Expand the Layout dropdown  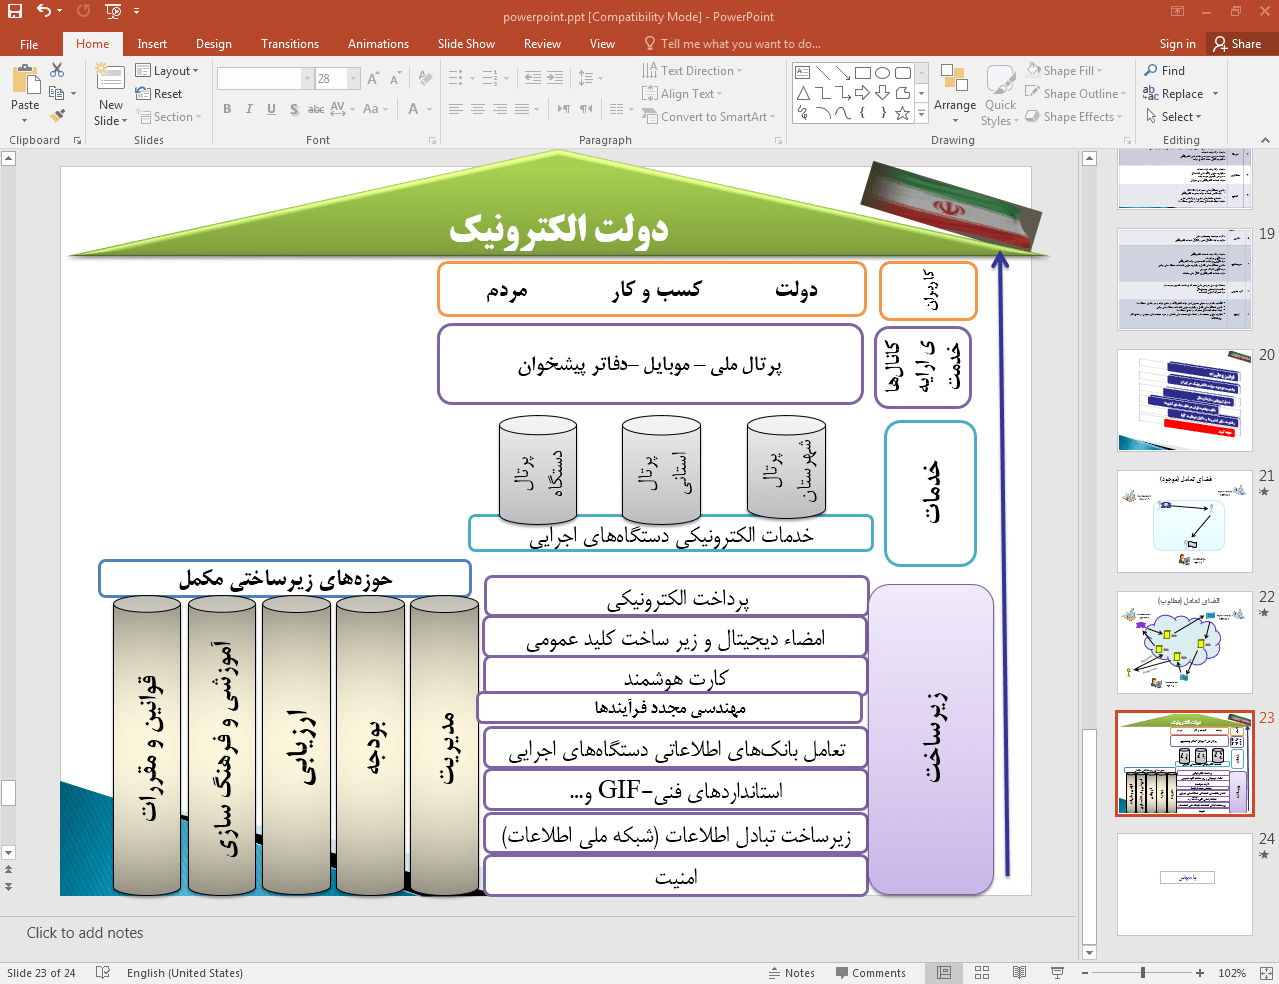point(167,71)
